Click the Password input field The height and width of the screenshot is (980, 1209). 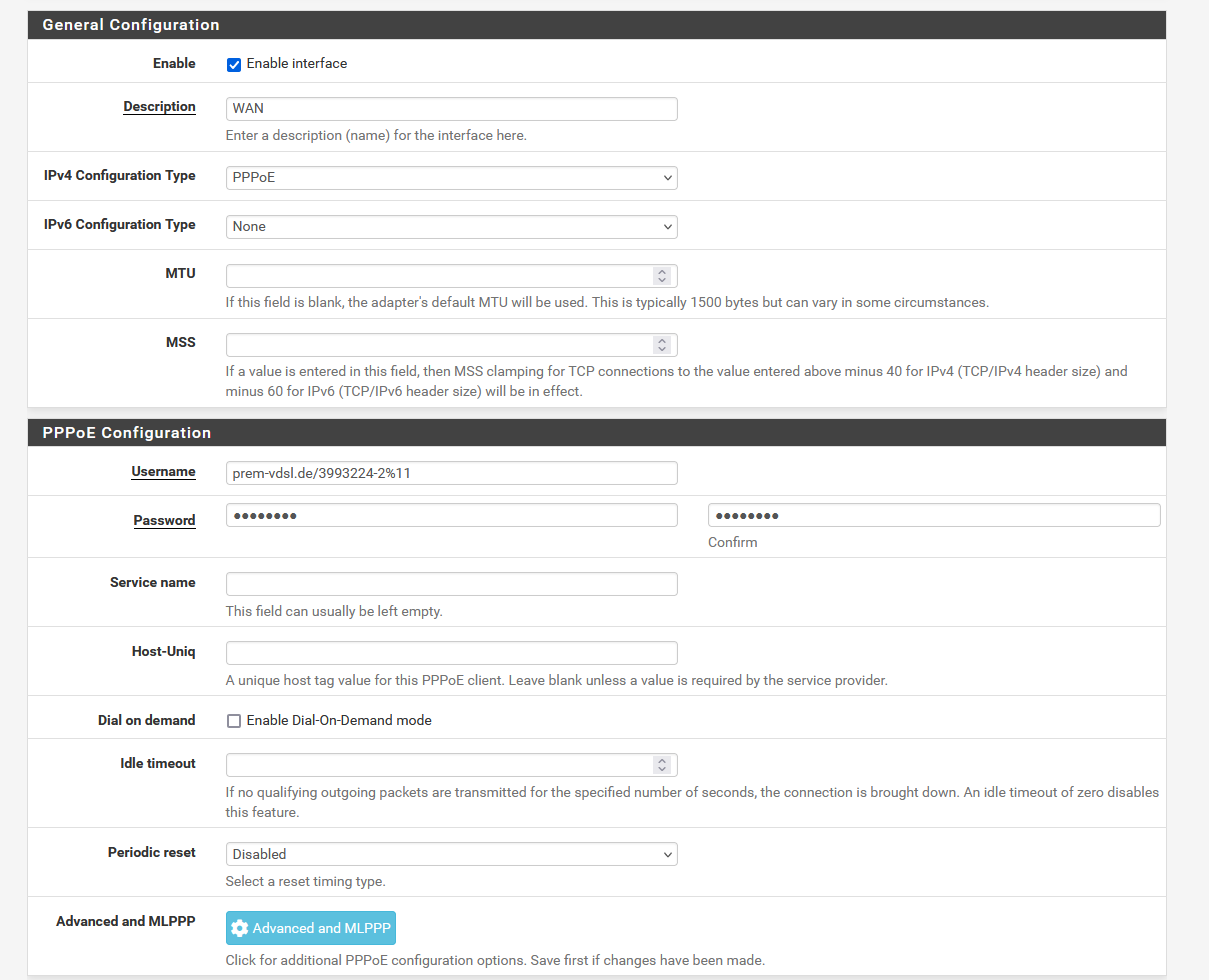tap(451, 515)
